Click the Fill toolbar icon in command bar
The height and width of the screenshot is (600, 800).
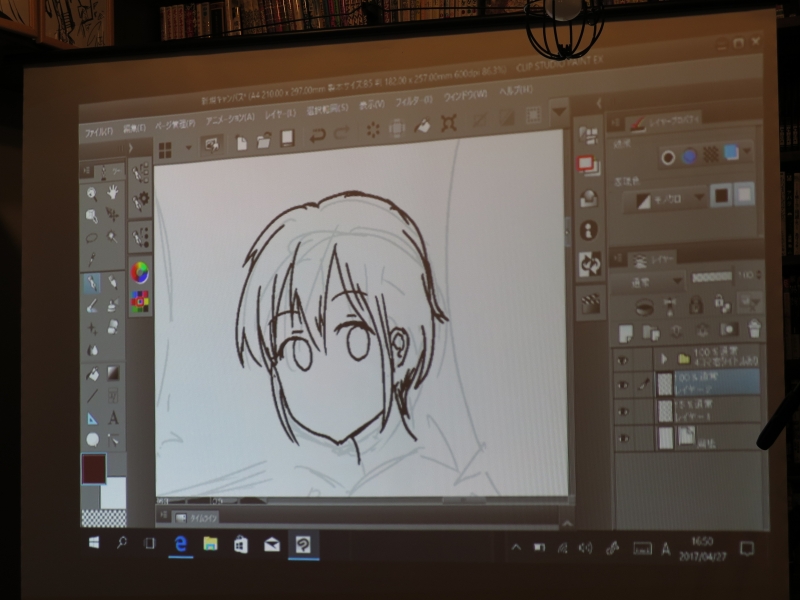(422, 126)
